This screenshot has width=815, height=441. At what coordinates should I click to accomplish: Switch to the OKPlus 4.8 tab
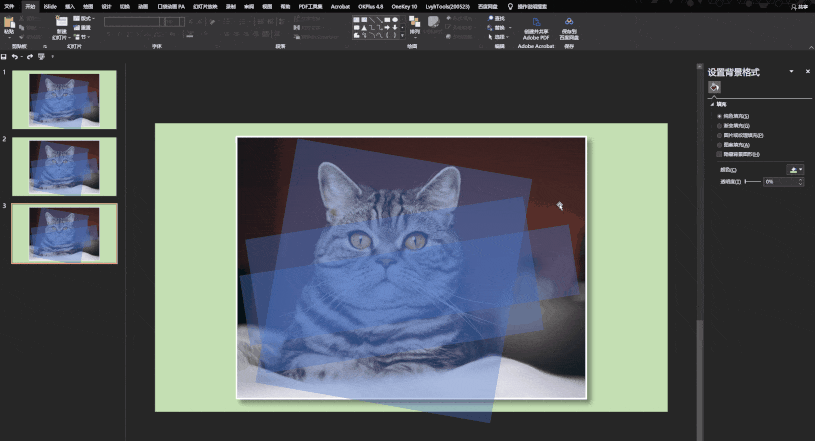(x=371, y=7)
